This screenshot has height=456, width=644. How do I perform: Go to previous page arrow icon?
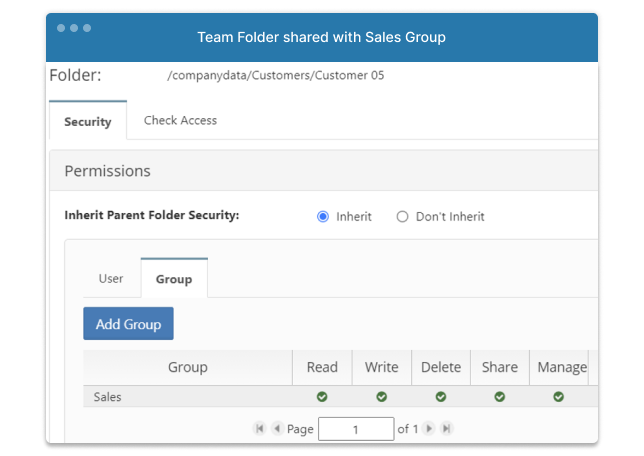(x=278, y=428)
